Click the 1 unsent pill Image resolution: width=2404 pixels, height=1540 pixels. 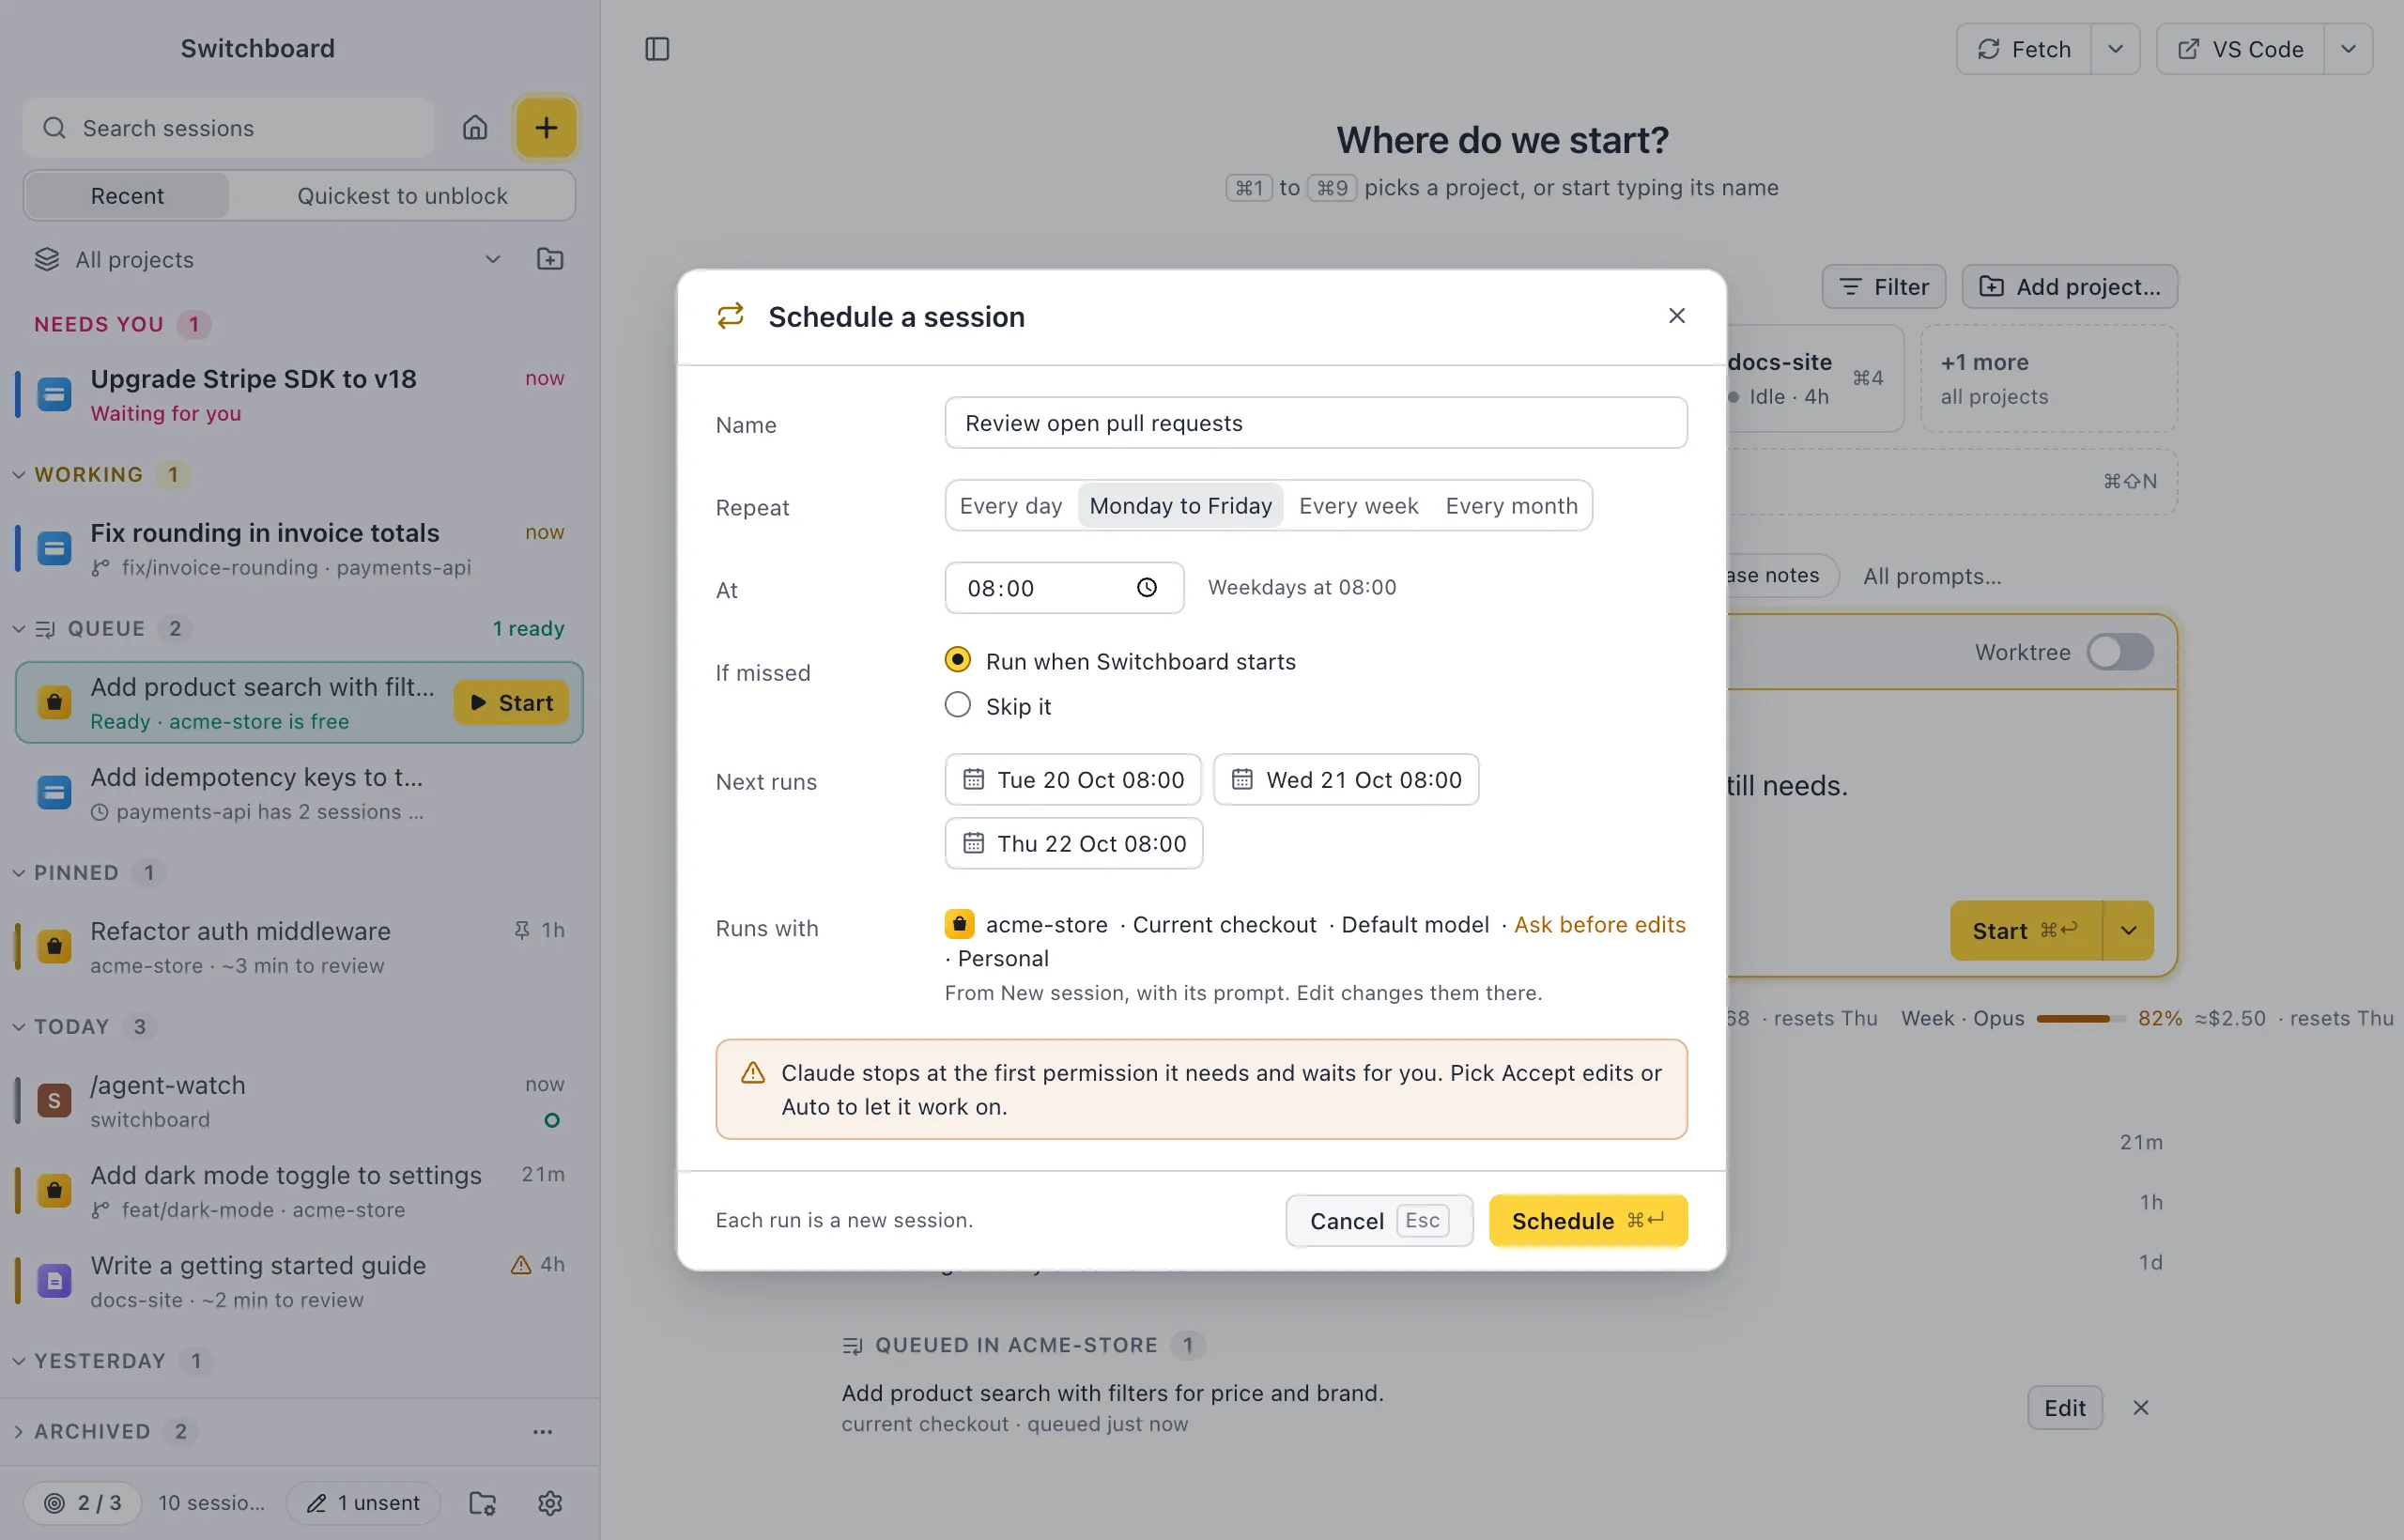[x=363, y=1503]
